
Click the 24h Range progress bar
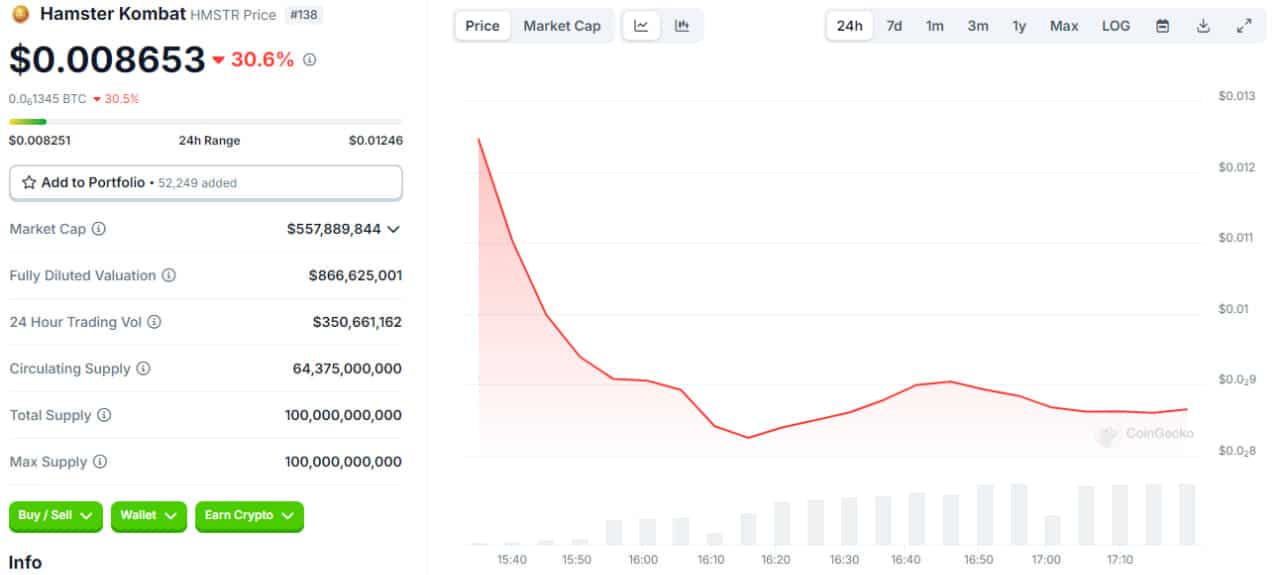(x=206, y=122)
